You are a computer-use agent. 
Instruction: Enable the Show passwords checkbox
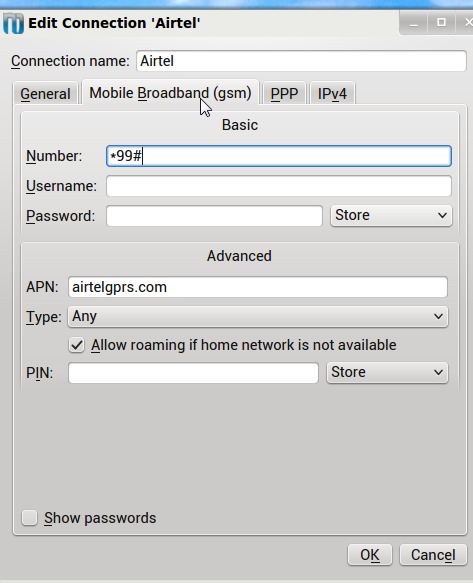click(x=29, y=518)
